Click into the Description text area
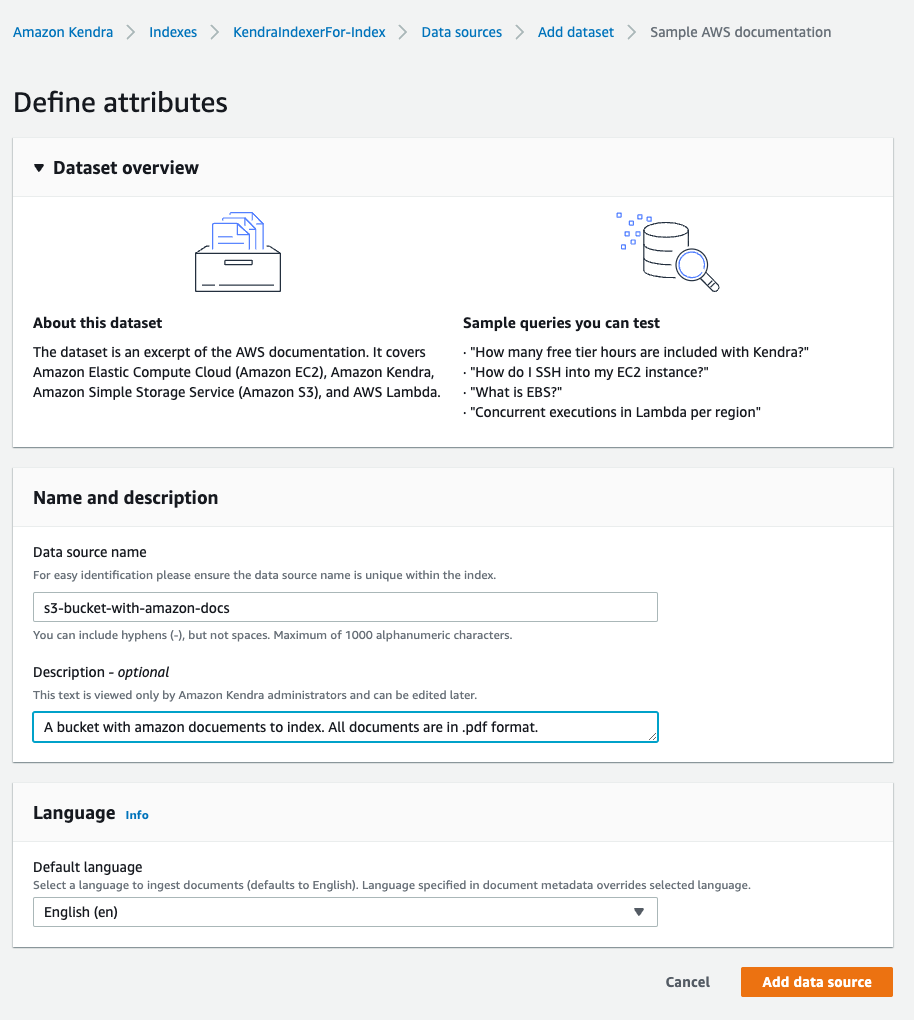Screen dimensions: 914x1020 click(x=345, y=727)
